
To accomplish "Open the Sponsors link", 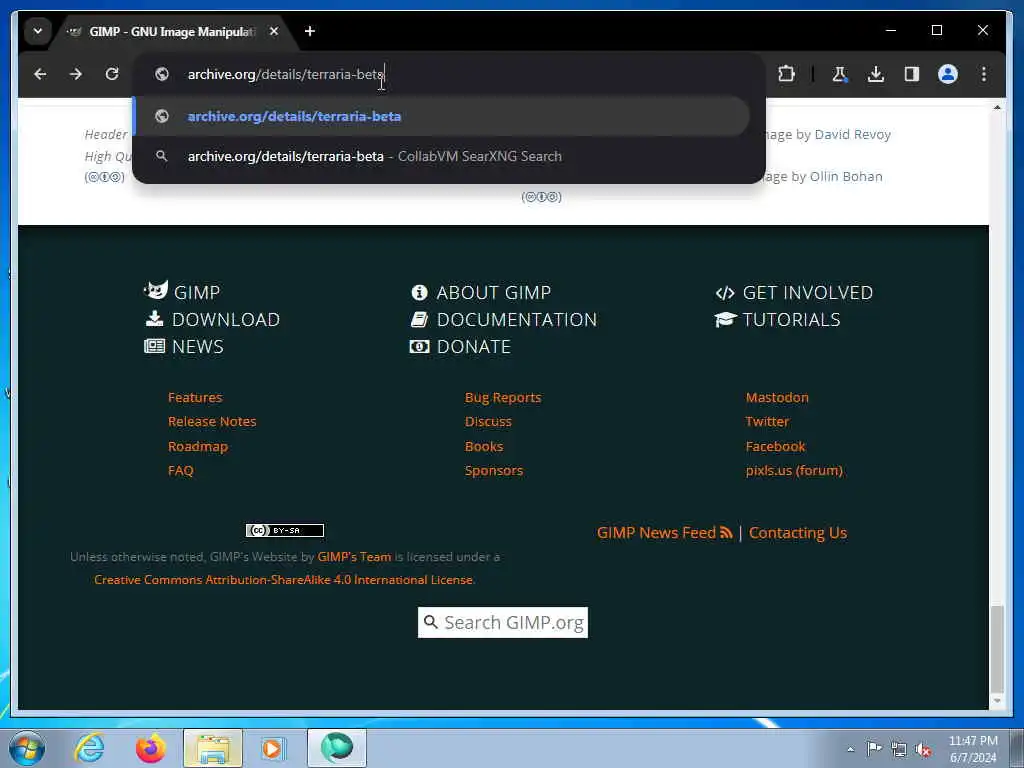I will (494, 470).
